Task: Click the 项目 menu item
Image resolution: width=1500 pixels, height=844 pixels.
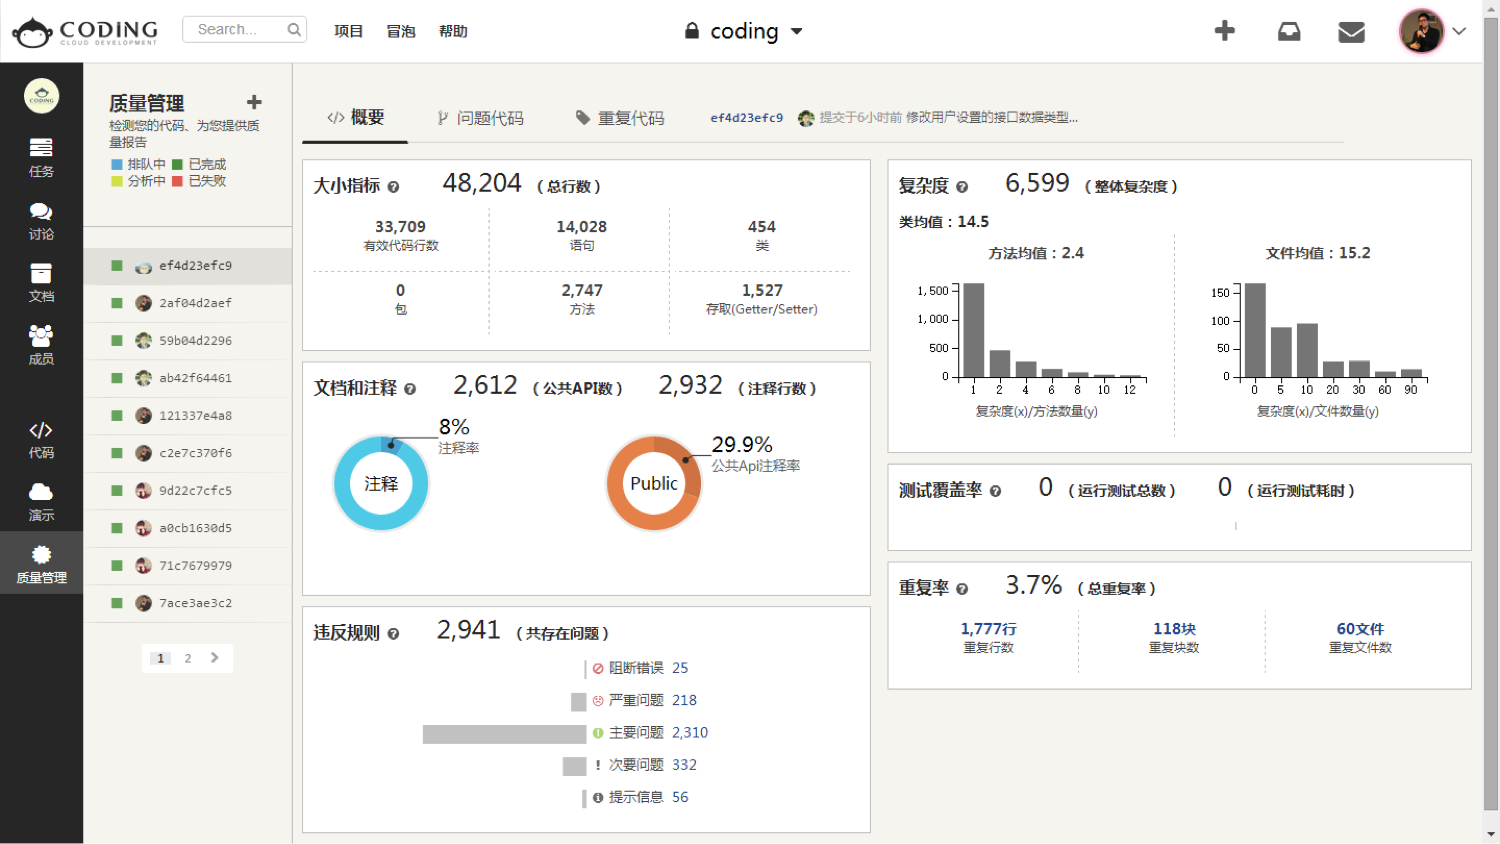Action: coord(348,31)
